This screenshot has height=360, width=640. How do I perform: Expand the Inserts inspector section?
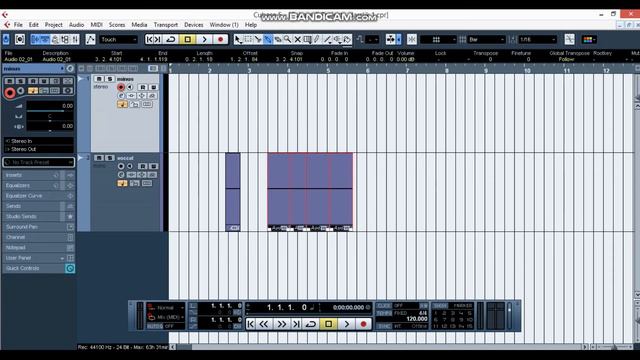coord(39,175)
